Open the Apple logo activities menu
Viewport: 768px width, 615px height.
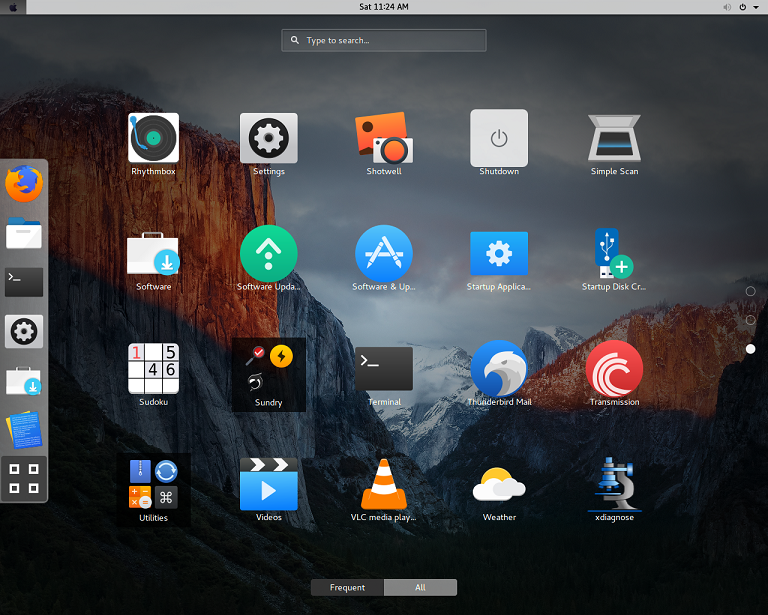(13, 7)
